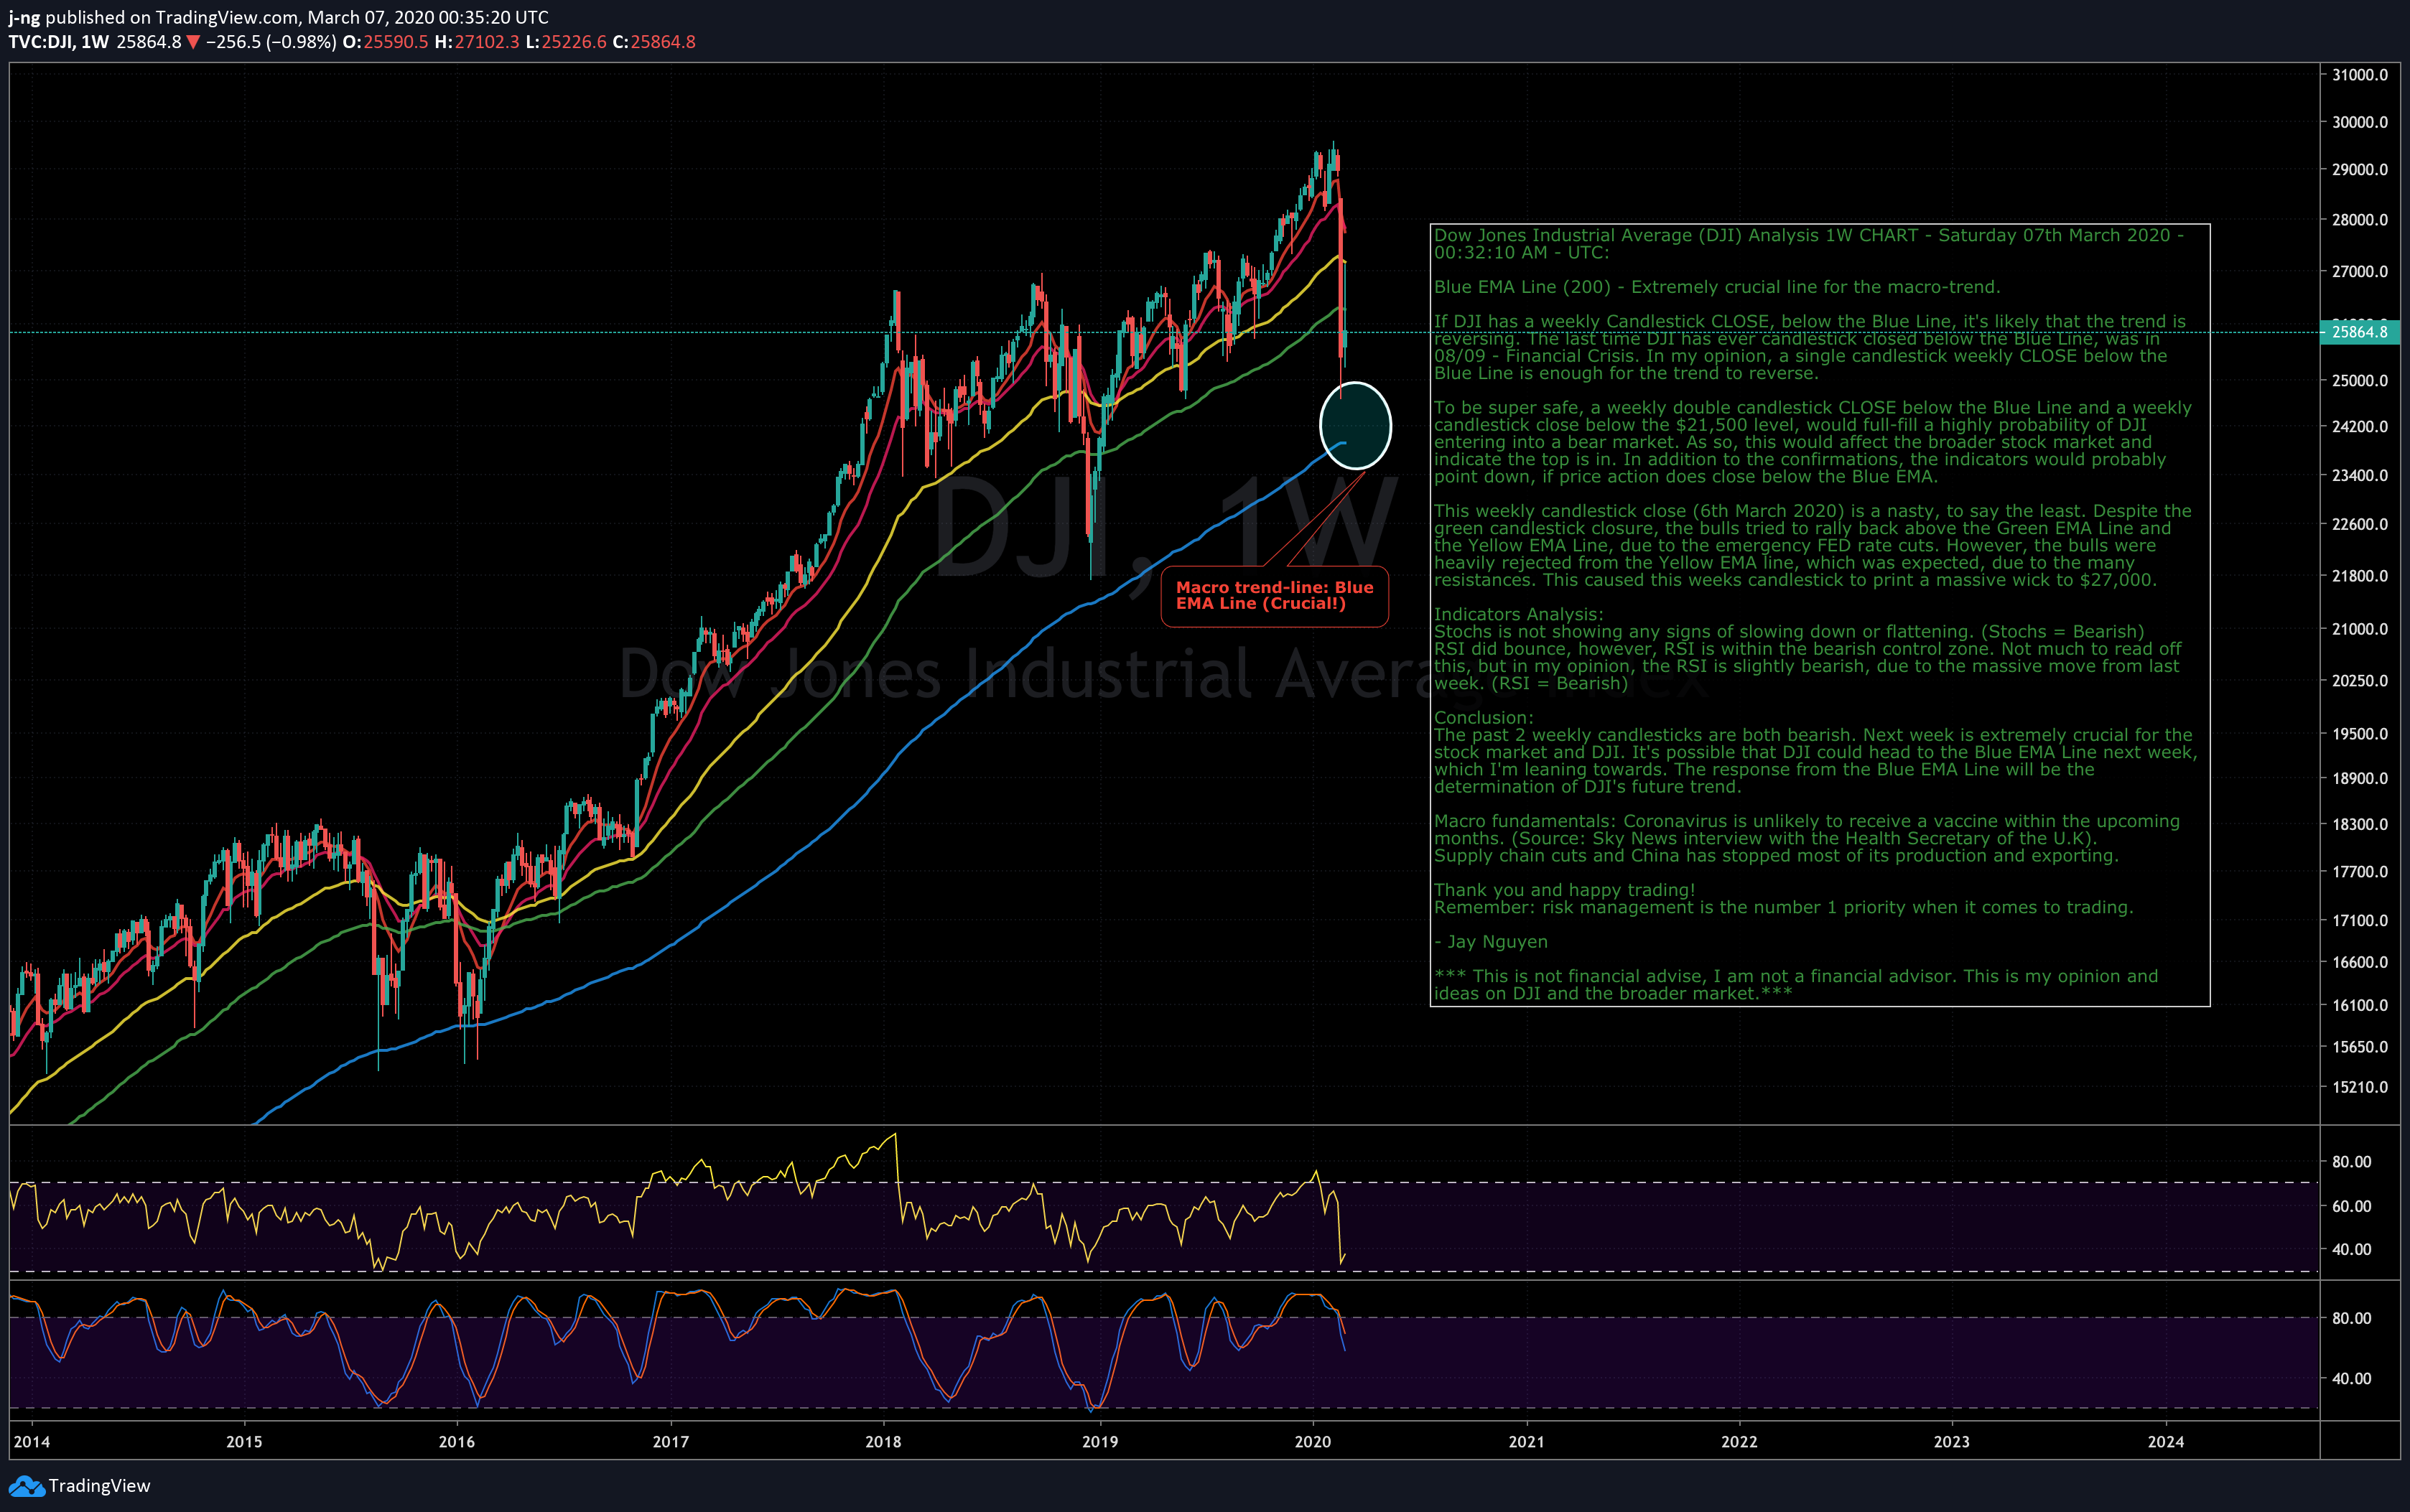This screenshot has width=2410, height=1512.
Task: Click the 2020 time axis label
Action: pyautogui.click(x=1313, y=1441)
